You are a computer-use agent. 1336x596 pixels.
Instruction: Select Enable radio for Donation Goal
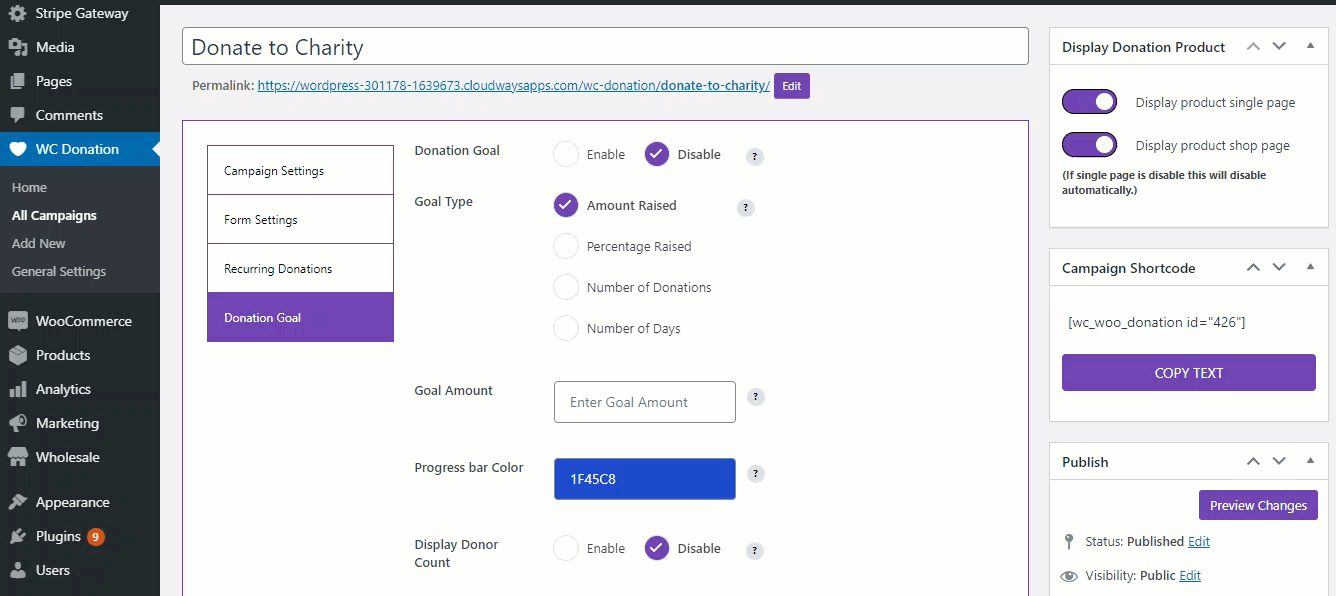(566, 154)
